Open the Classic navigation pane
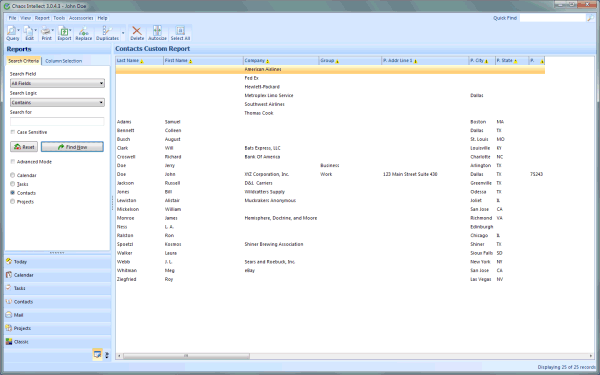This screenshot has height=375, width=600. pos(58,342)
